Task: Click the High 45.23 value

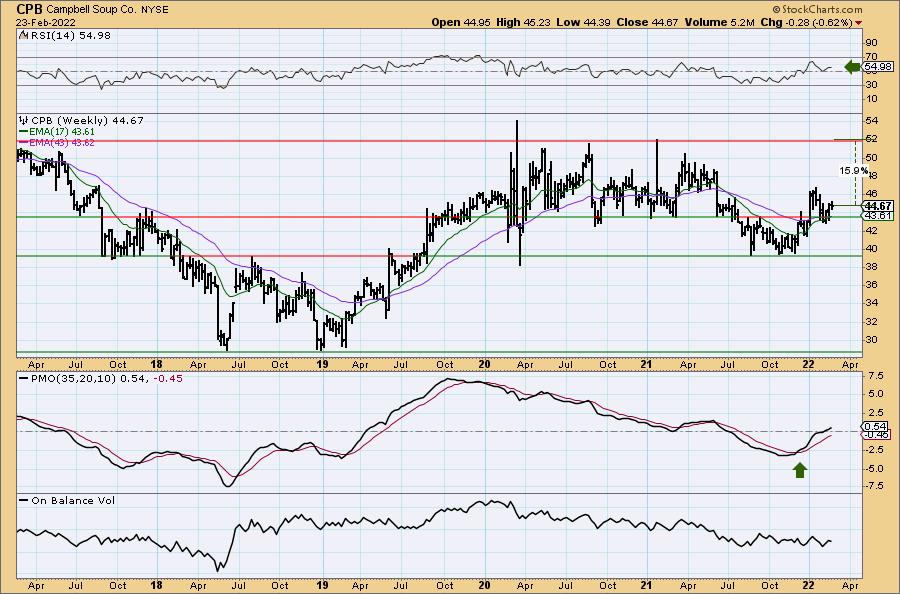Action: (x=523, y=22)
